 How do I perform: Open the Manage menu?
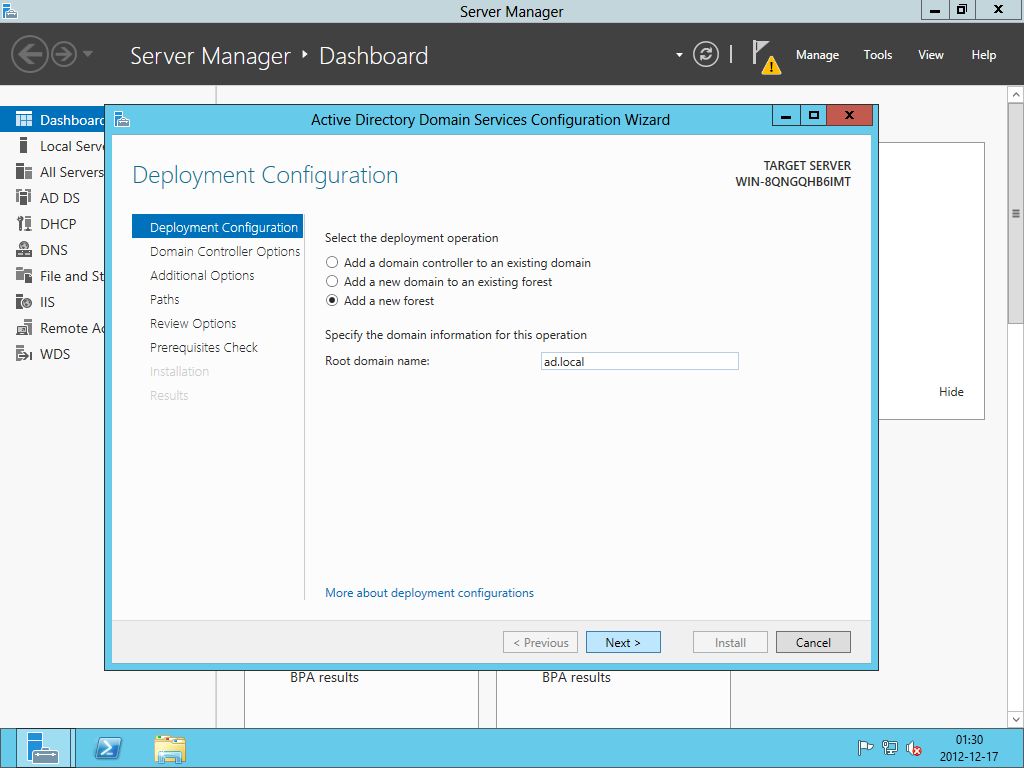(x=817, y=55)
